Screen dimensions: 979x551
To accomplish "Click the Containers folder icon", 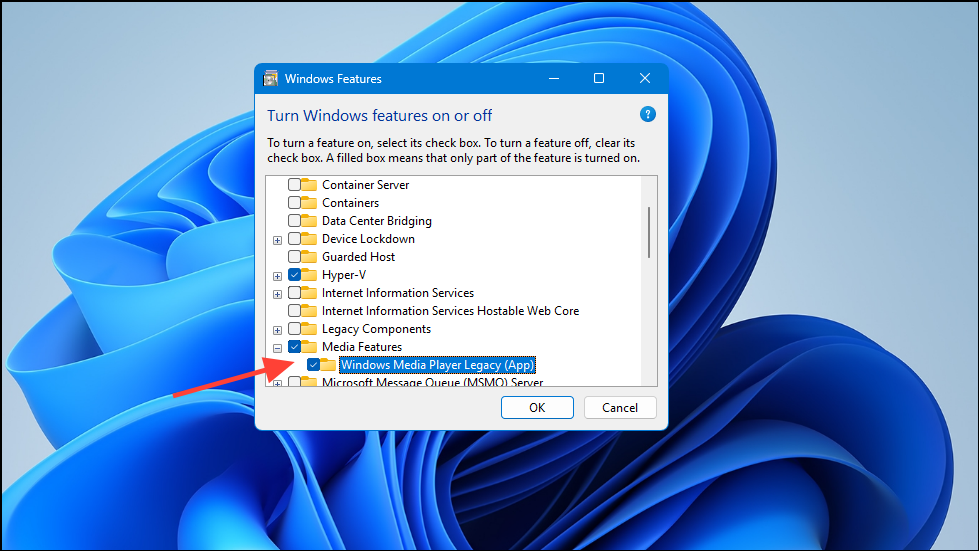I will tap(308, 203).
